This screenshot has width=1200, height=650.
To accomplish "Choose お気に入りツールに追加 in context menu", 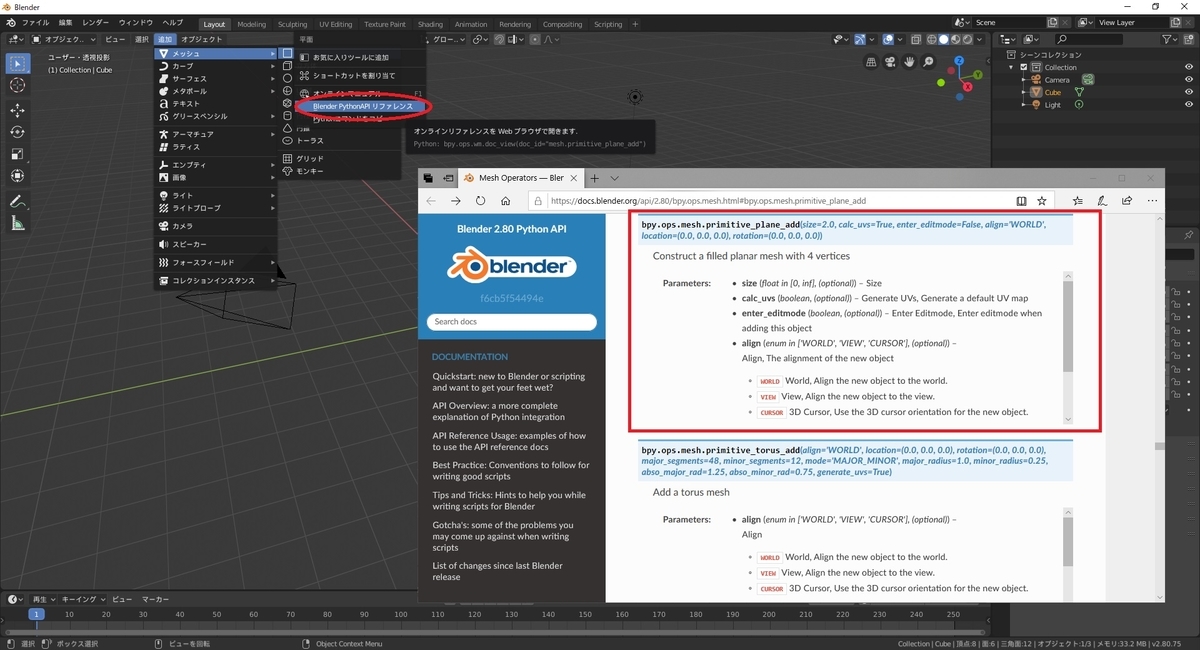I will (351, 58).
